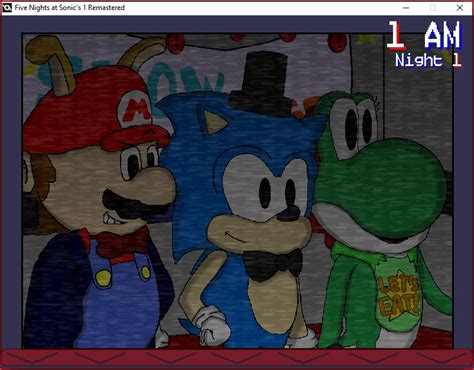The height and width of the screenshot is (370, 474).
Task: Minimize the game window
Action: pos(406,8)
